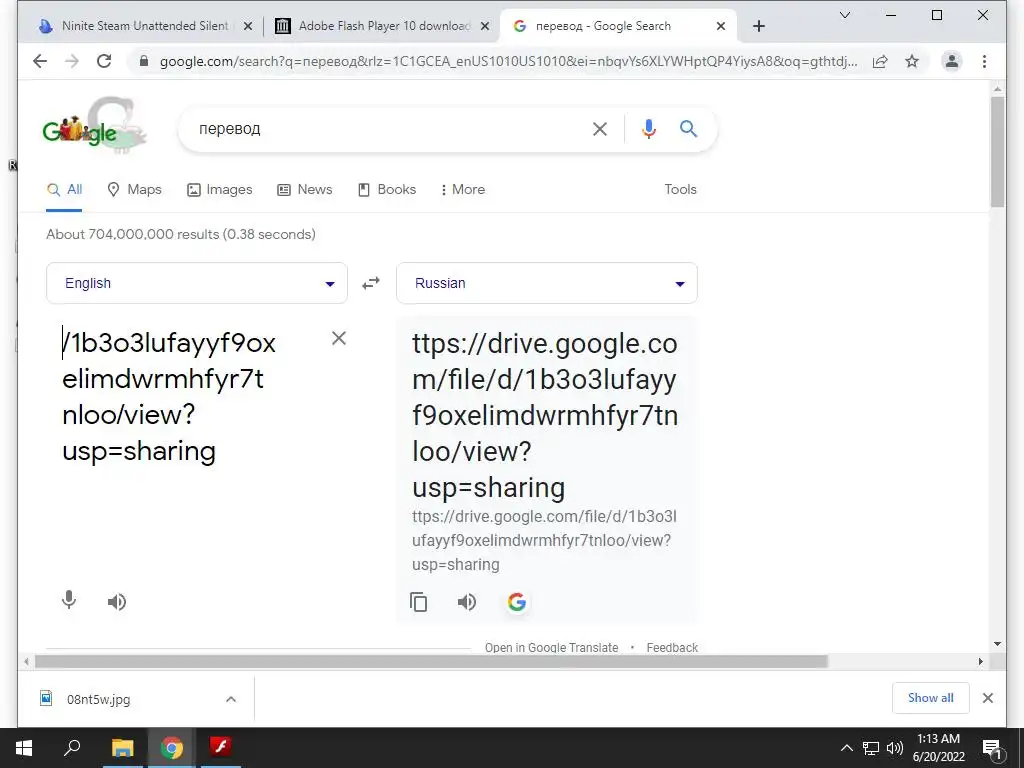Reload the current page

(104, 61)
